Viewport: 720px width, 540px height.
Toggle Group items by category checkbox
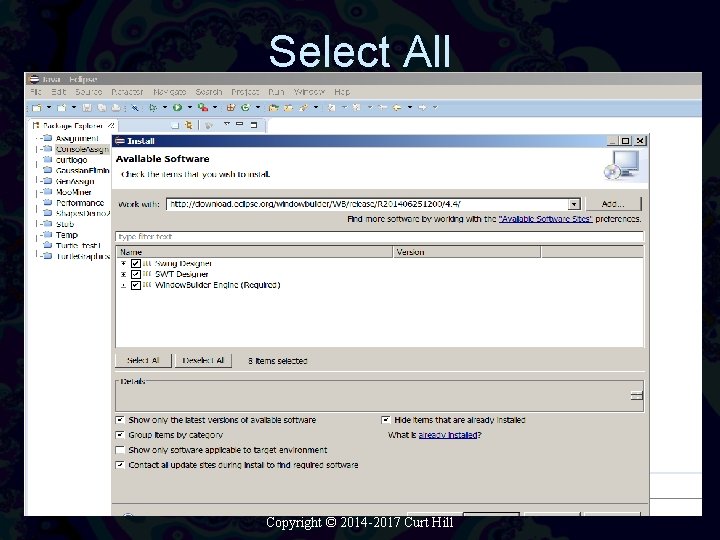point(120,435)
